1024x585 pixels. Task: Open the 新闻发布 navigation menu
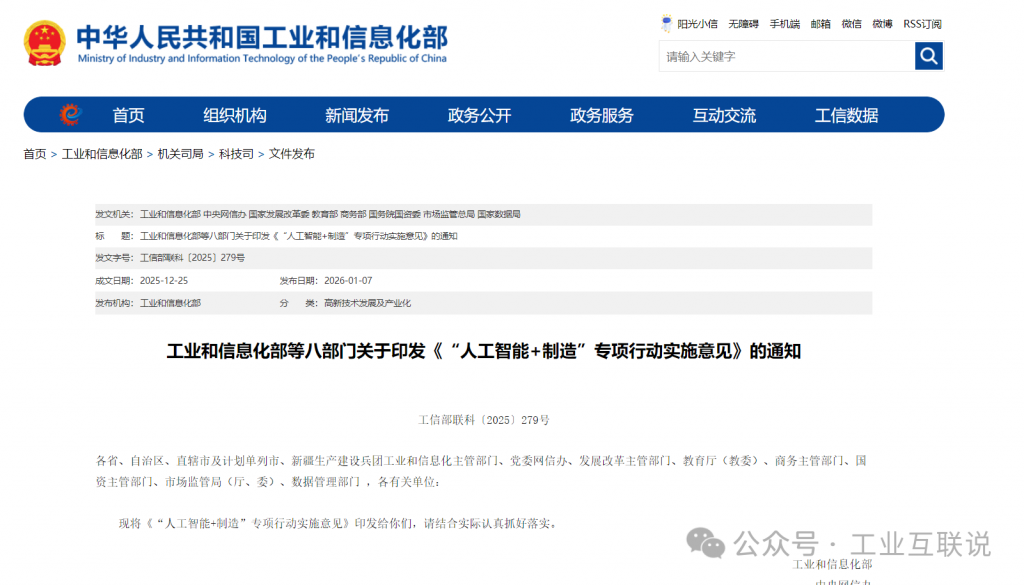pyautogui.click(x=357, y=115)
